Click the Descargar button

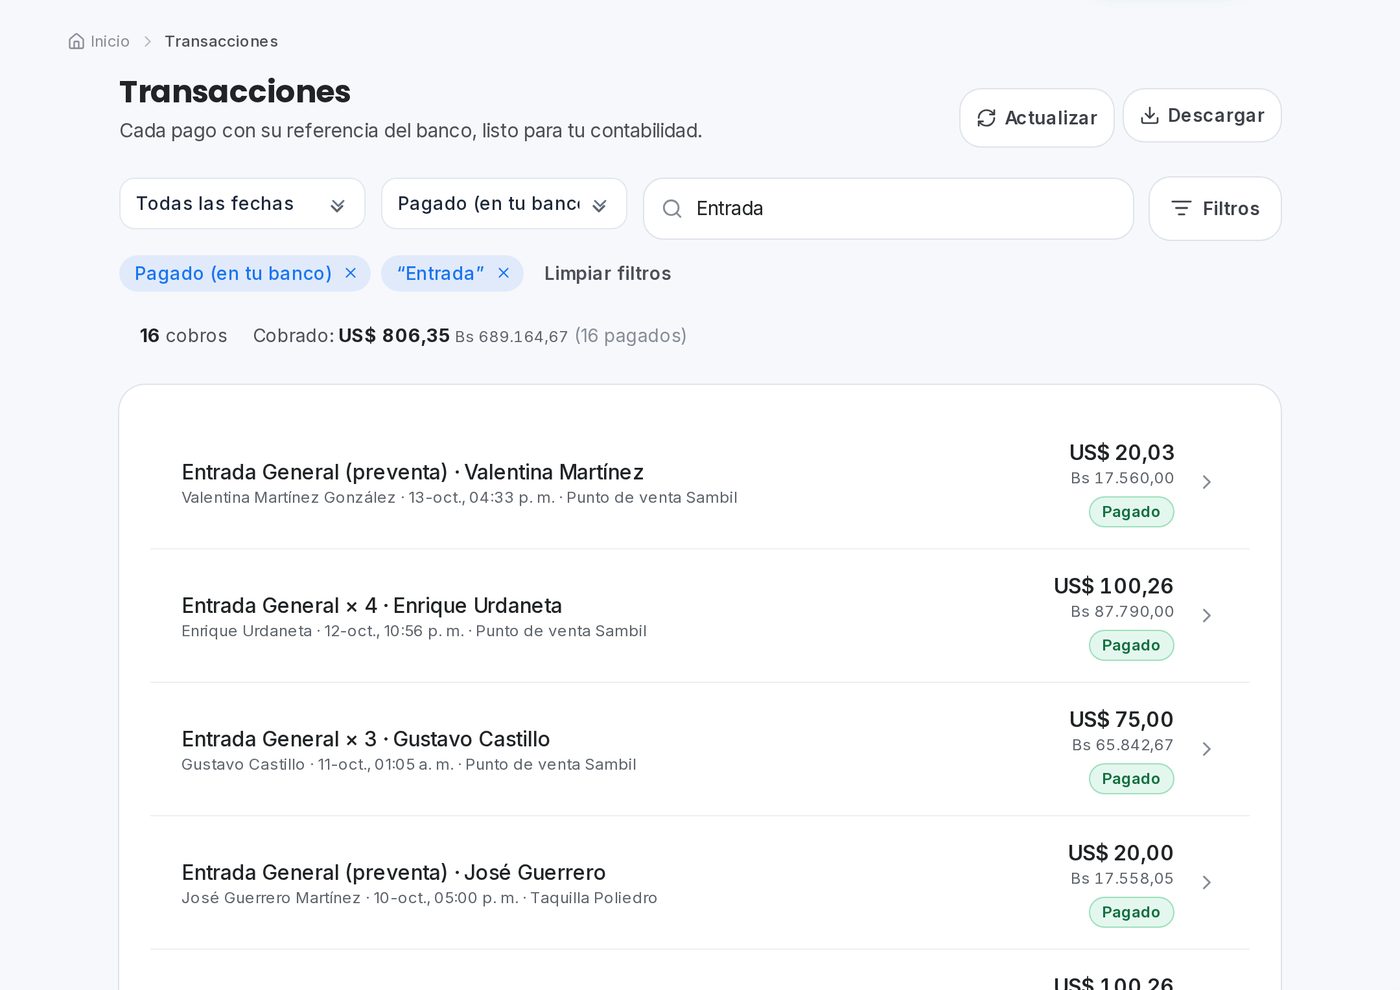click(x=1202, y=115)
